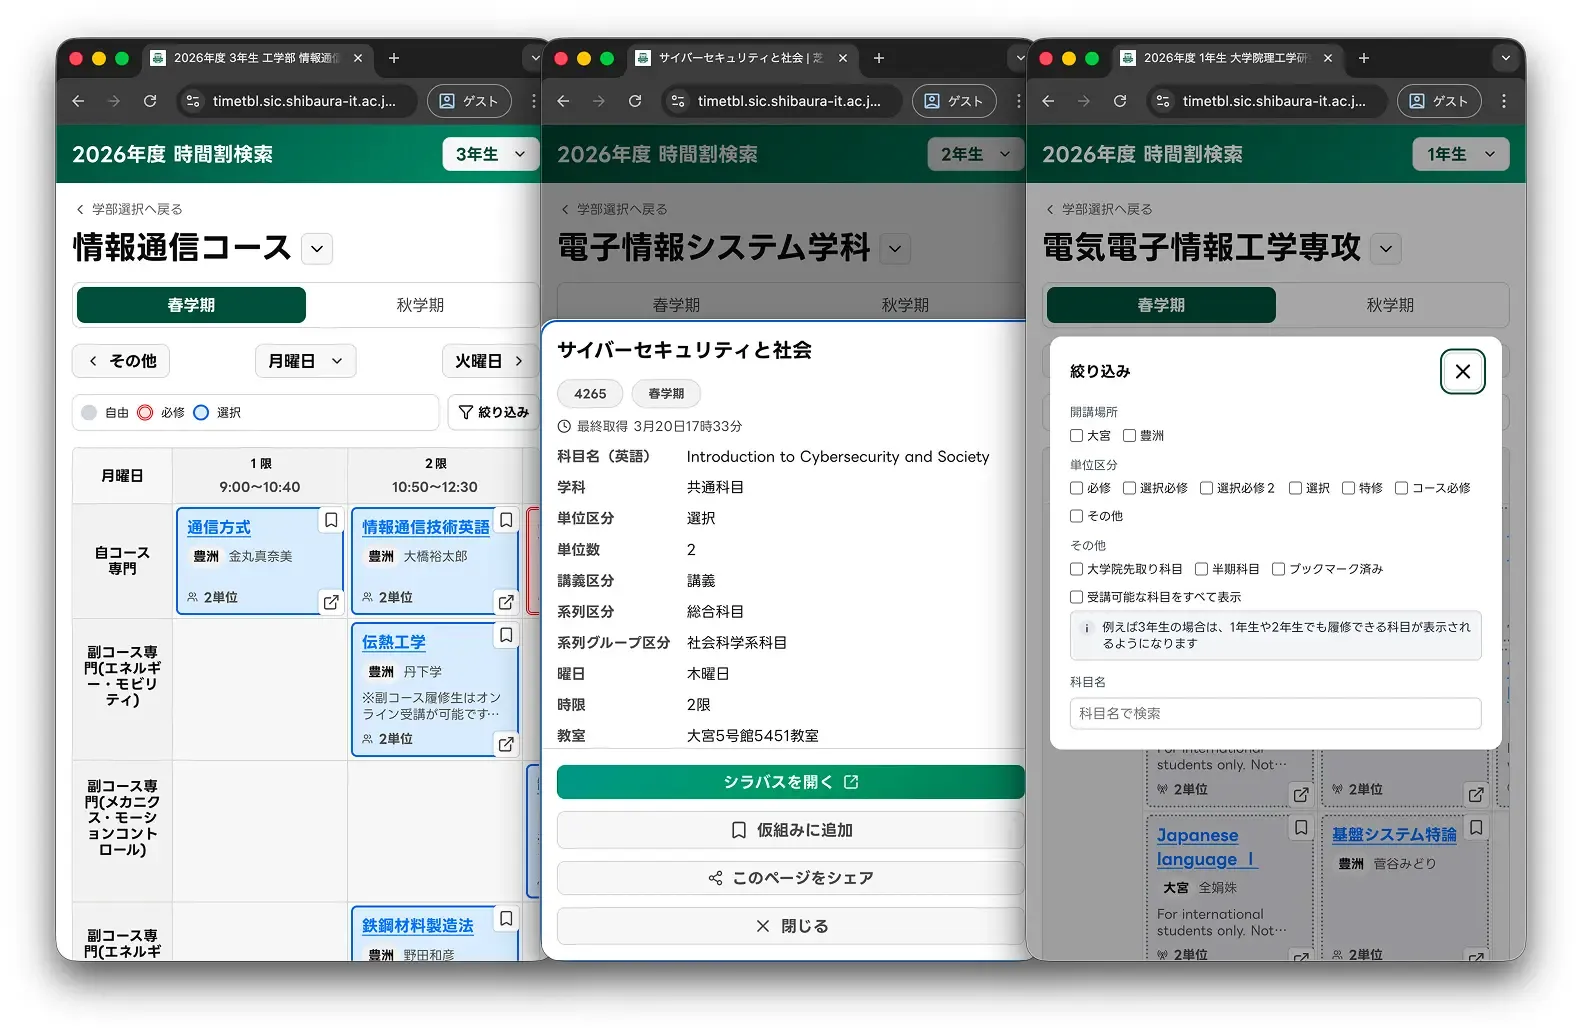Check the 選択必修２ checkbox
Image resolution: width=1582 pixels, height=1035 pixels.
1206,488
